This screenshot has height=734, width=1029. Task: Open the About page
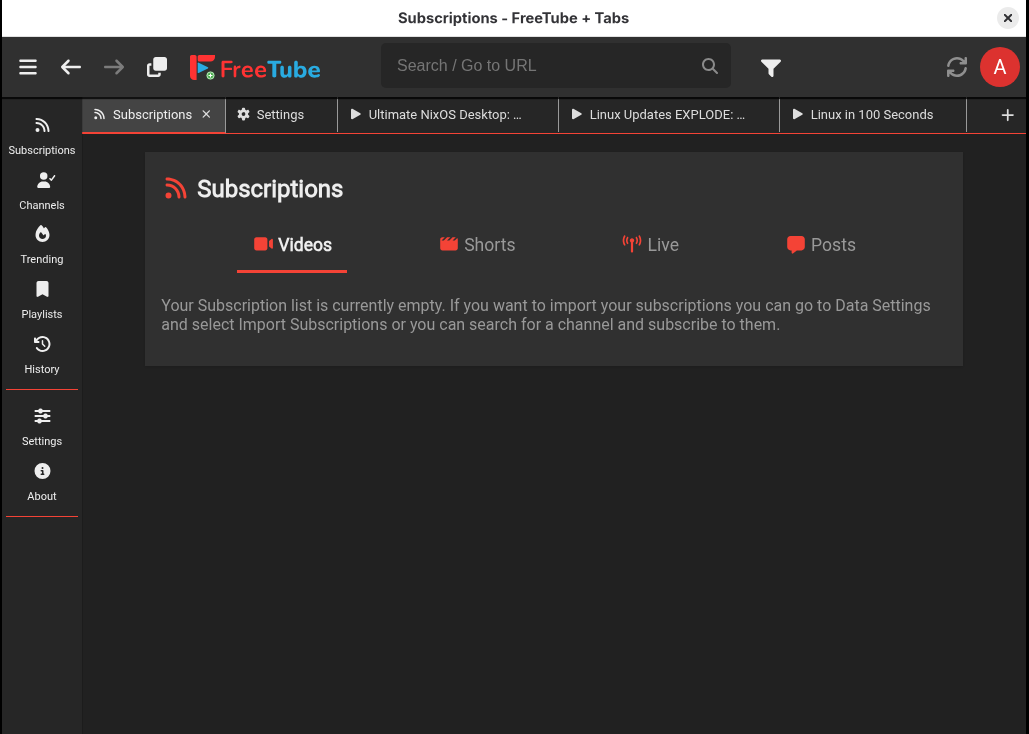(41, 481)
